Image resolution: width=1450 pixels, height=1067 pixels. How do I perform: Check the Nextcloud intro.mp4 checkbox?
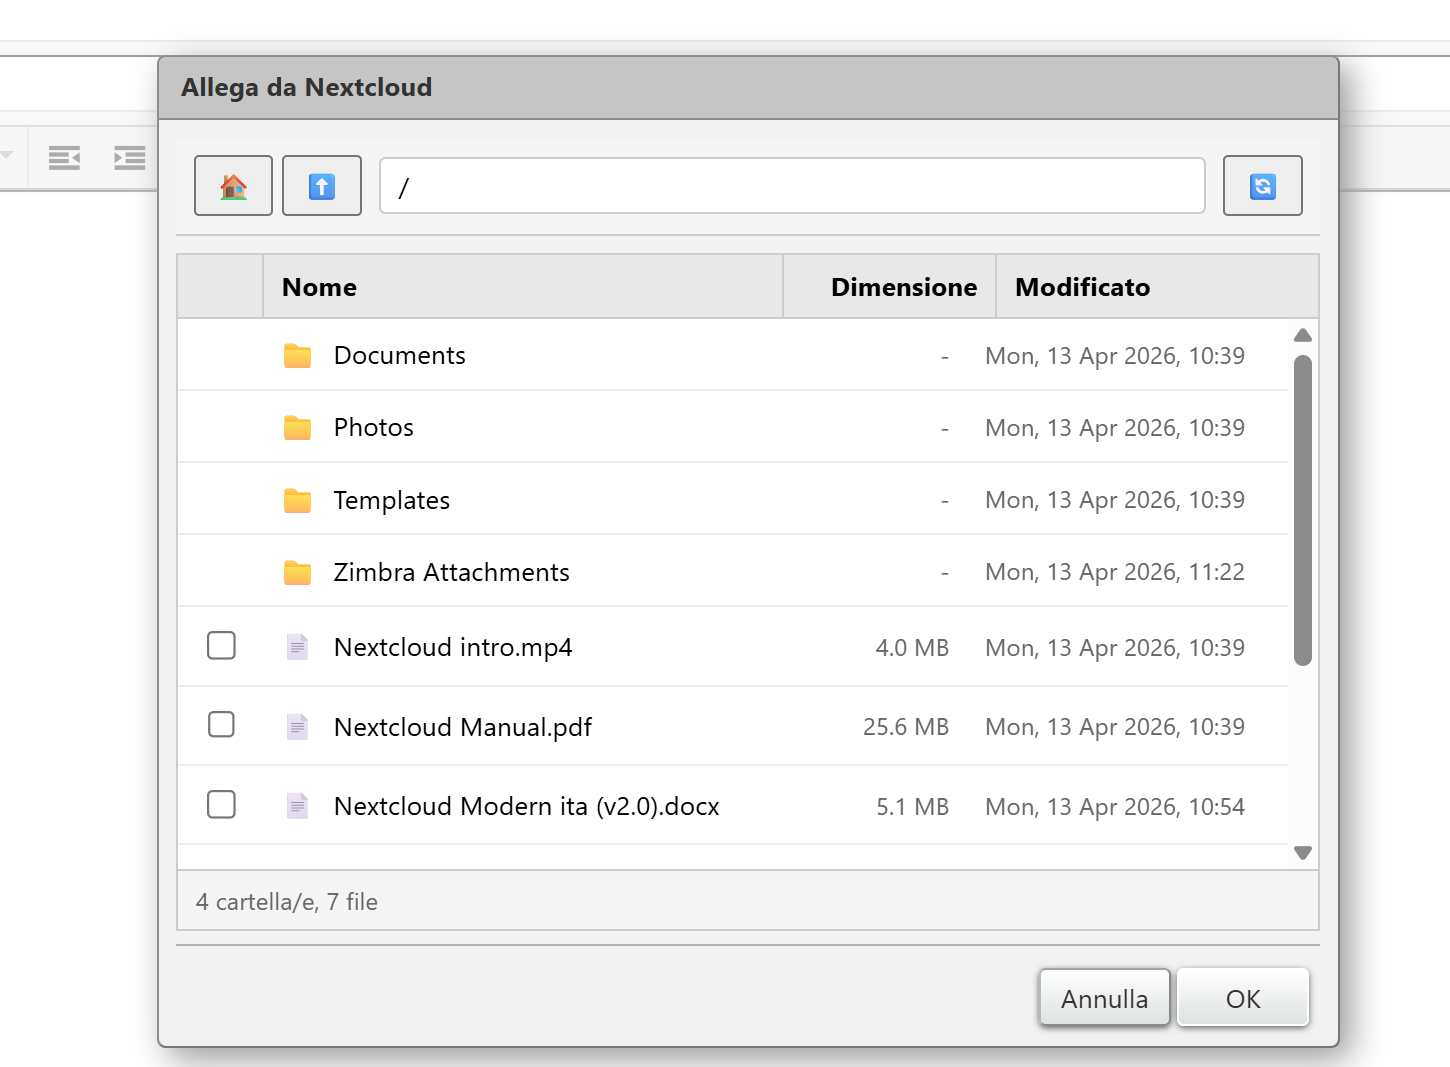[x=221, y=646]
